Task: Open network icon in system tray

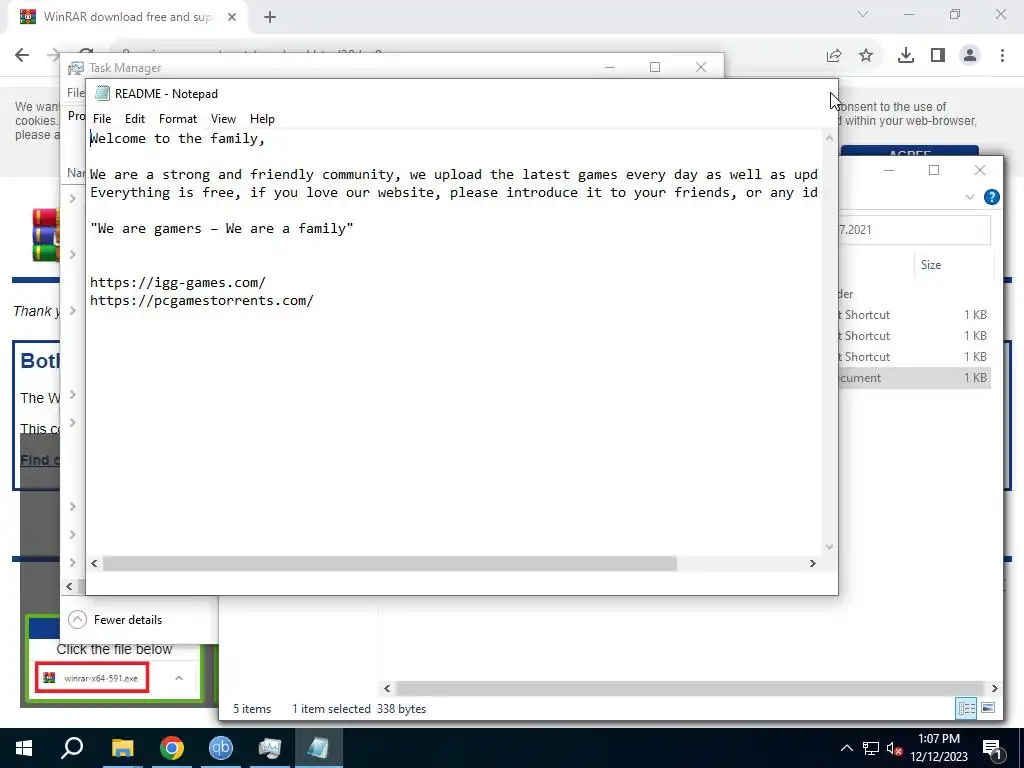Action: click(871, 748)
